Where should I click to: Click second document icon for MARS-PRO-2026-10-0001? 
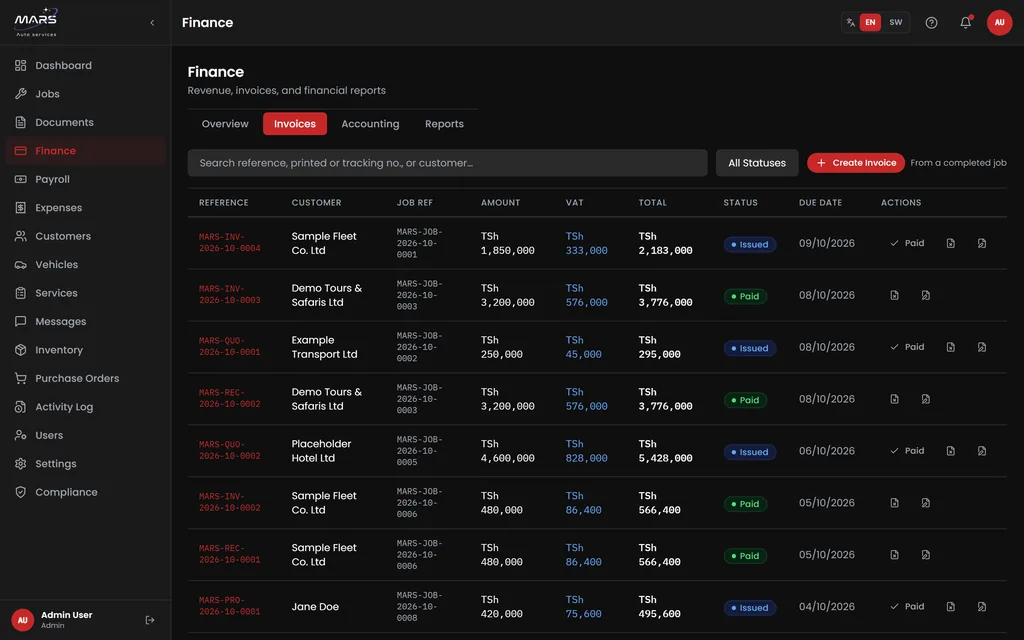coord(982,607)
